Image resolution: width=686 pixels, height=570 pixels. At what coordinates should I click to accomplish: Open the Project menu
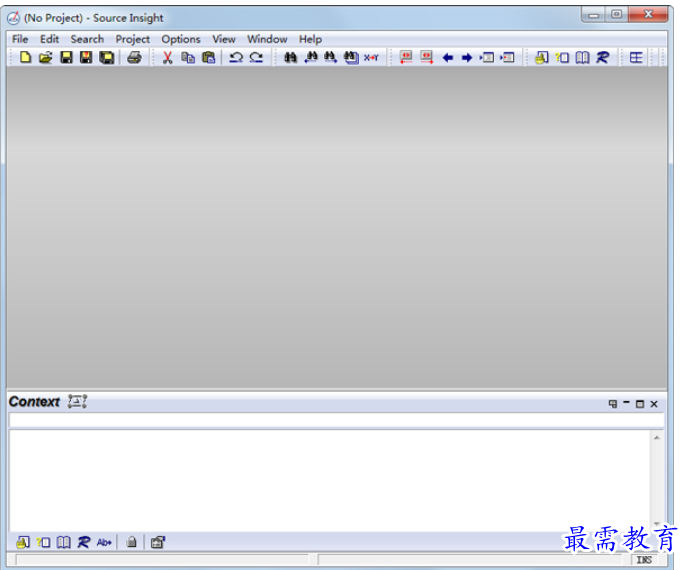133,39
